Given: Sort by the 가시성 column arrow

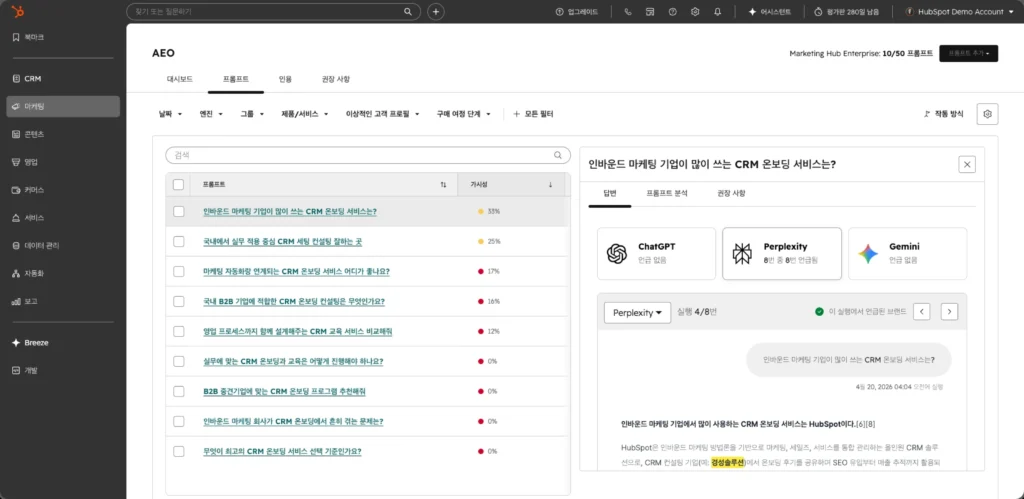Looking at the screenshot, I should 550,185.
